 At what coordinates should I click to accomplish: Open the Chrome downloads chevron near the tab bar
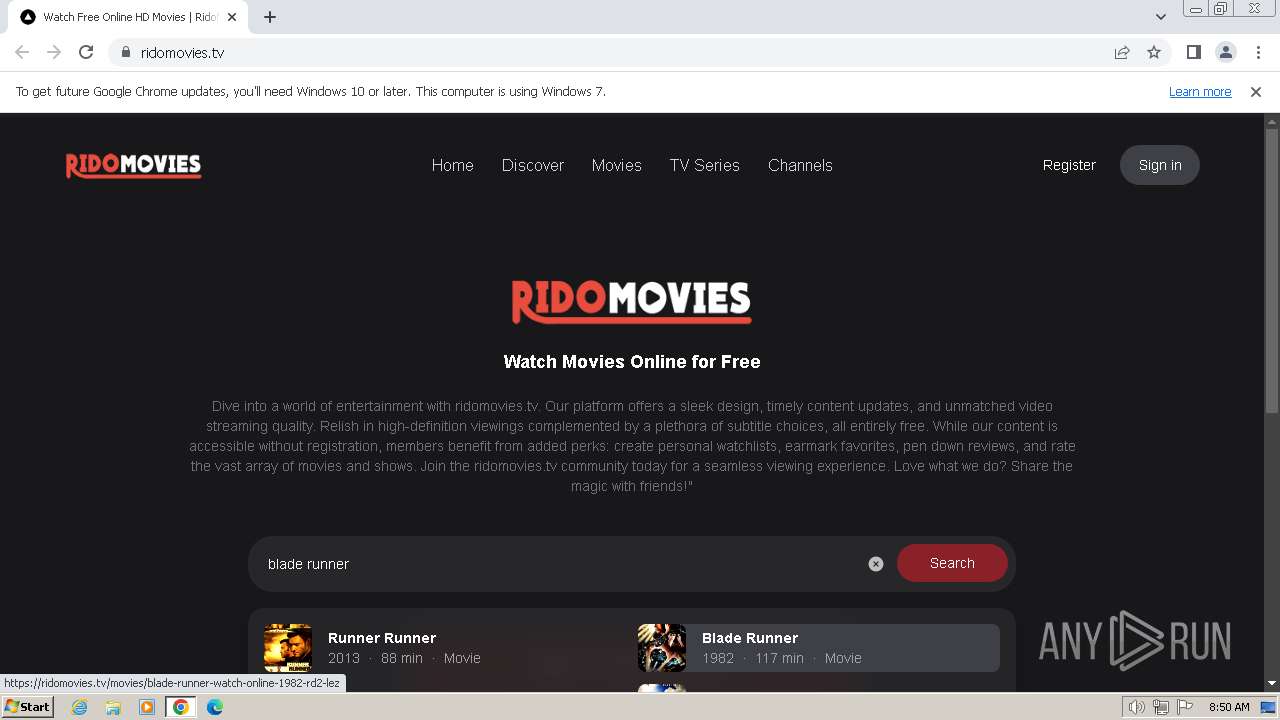click(1159, 17)
